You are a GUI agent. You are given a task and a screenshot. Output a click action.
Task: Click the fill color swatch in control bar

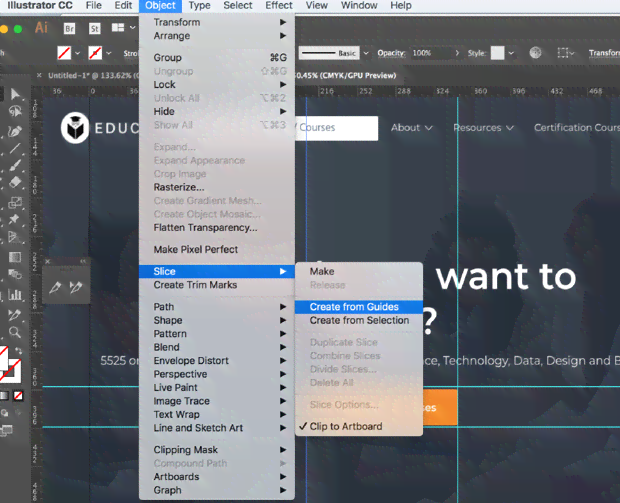64,53
